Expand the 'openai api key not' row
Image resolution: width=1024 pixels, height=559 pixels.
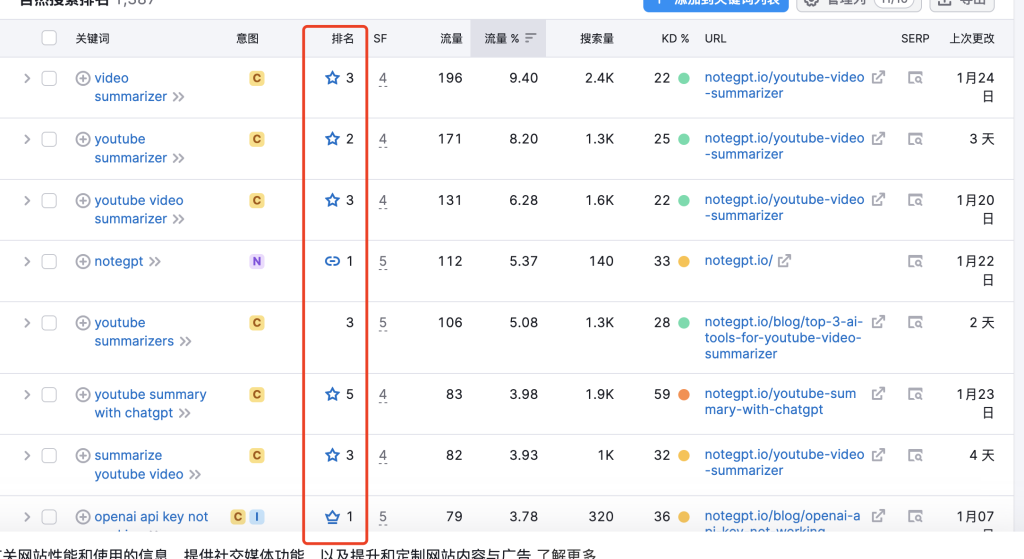pyautogui.click(x=27, y=517)
